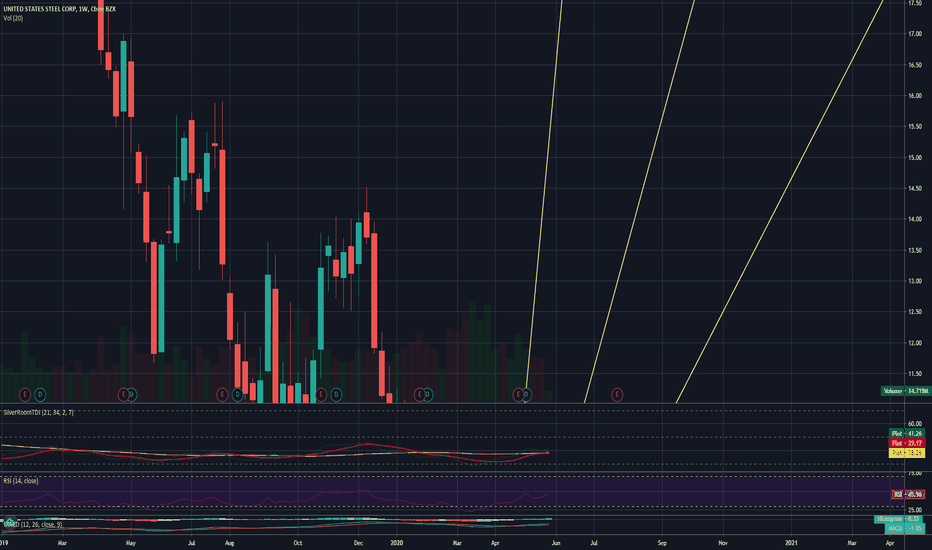Click the 13.00 price axis label
Viewport: 932px width, 550px height.
coord(915,281)
